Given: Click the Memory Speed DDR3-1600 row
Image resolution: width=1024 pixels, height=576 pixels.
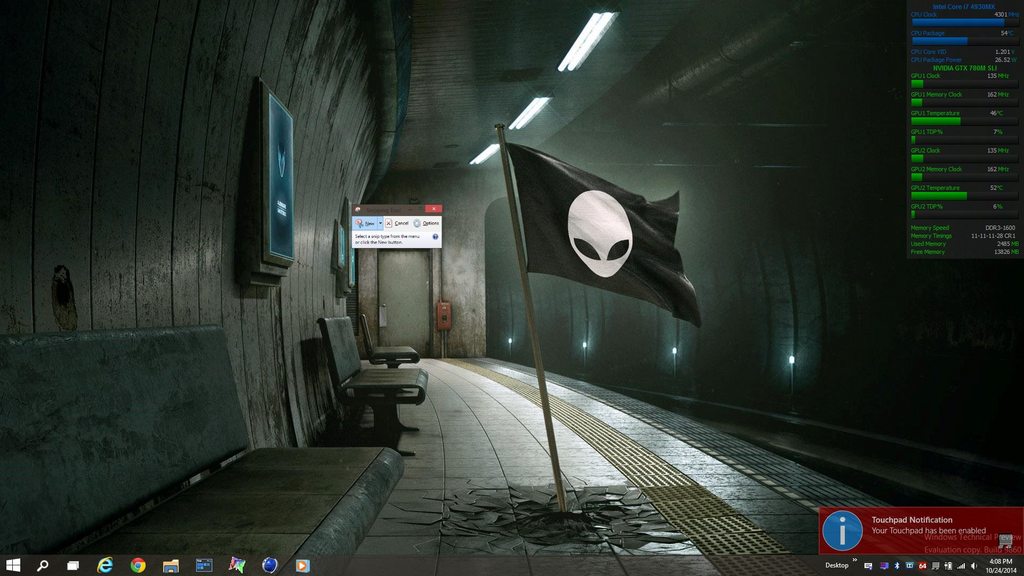Looking at the screenshot, I should (x=964, y=228).
